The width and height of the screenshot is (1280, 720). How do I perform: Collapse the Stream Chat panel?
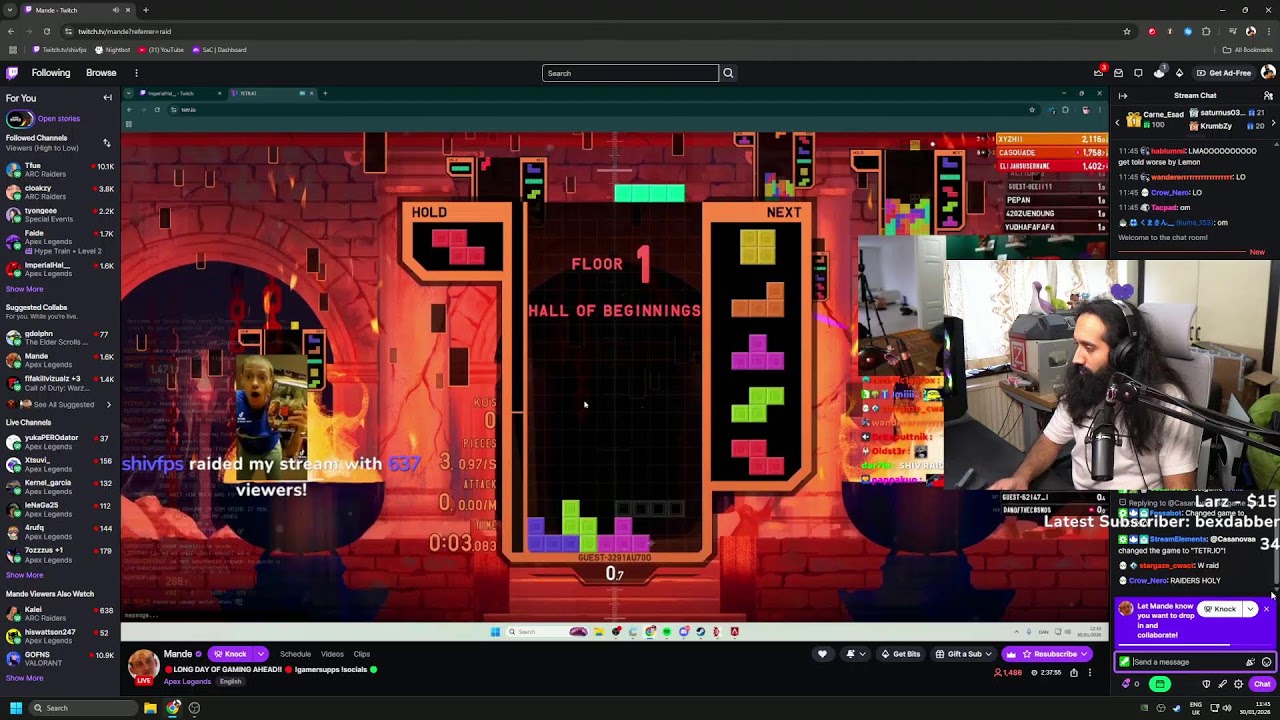click(1123, 96)
